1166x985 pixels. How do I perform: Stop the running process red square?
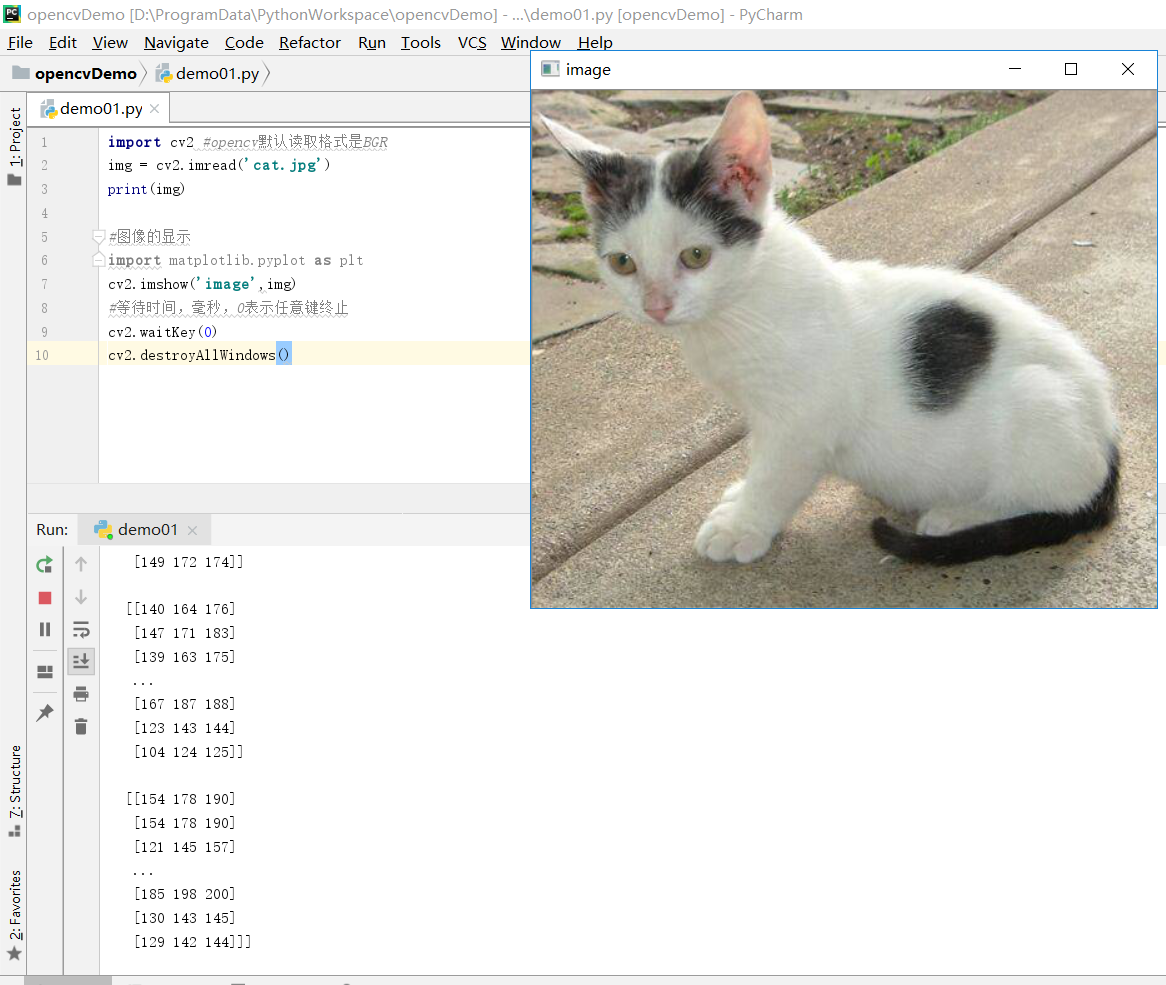click(x=45, y=598)
